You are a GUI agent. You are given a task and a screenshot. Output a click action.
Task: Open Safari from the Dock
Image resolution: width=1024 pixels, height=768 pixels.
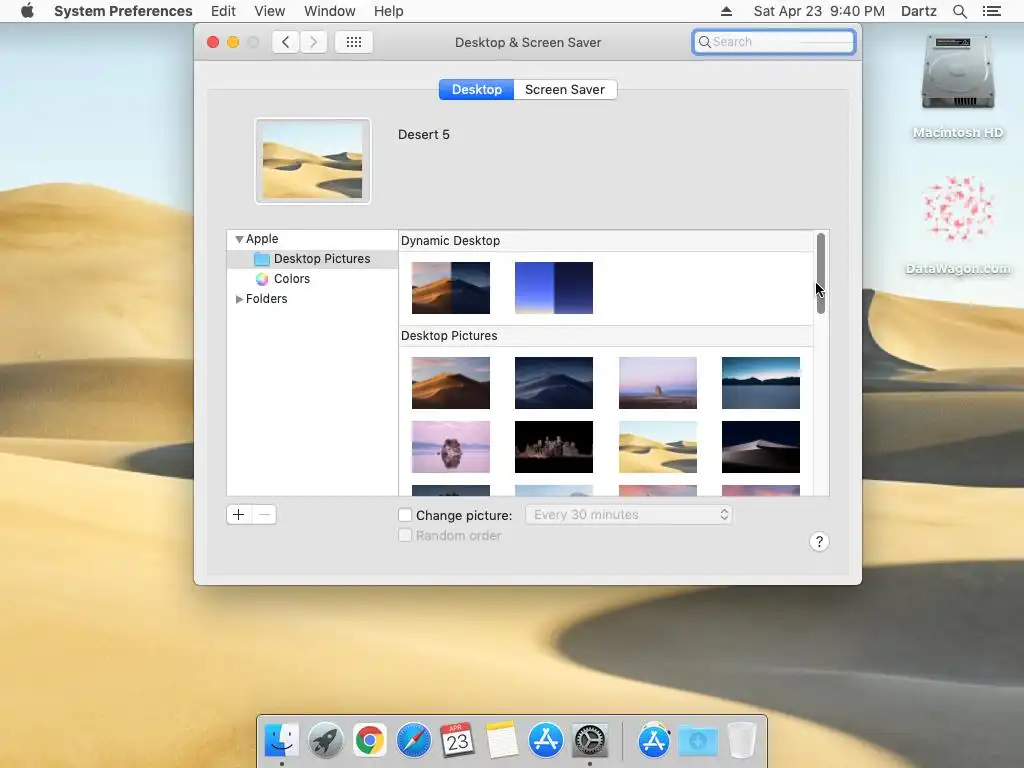pyautogui.click(x=413, y=740)
